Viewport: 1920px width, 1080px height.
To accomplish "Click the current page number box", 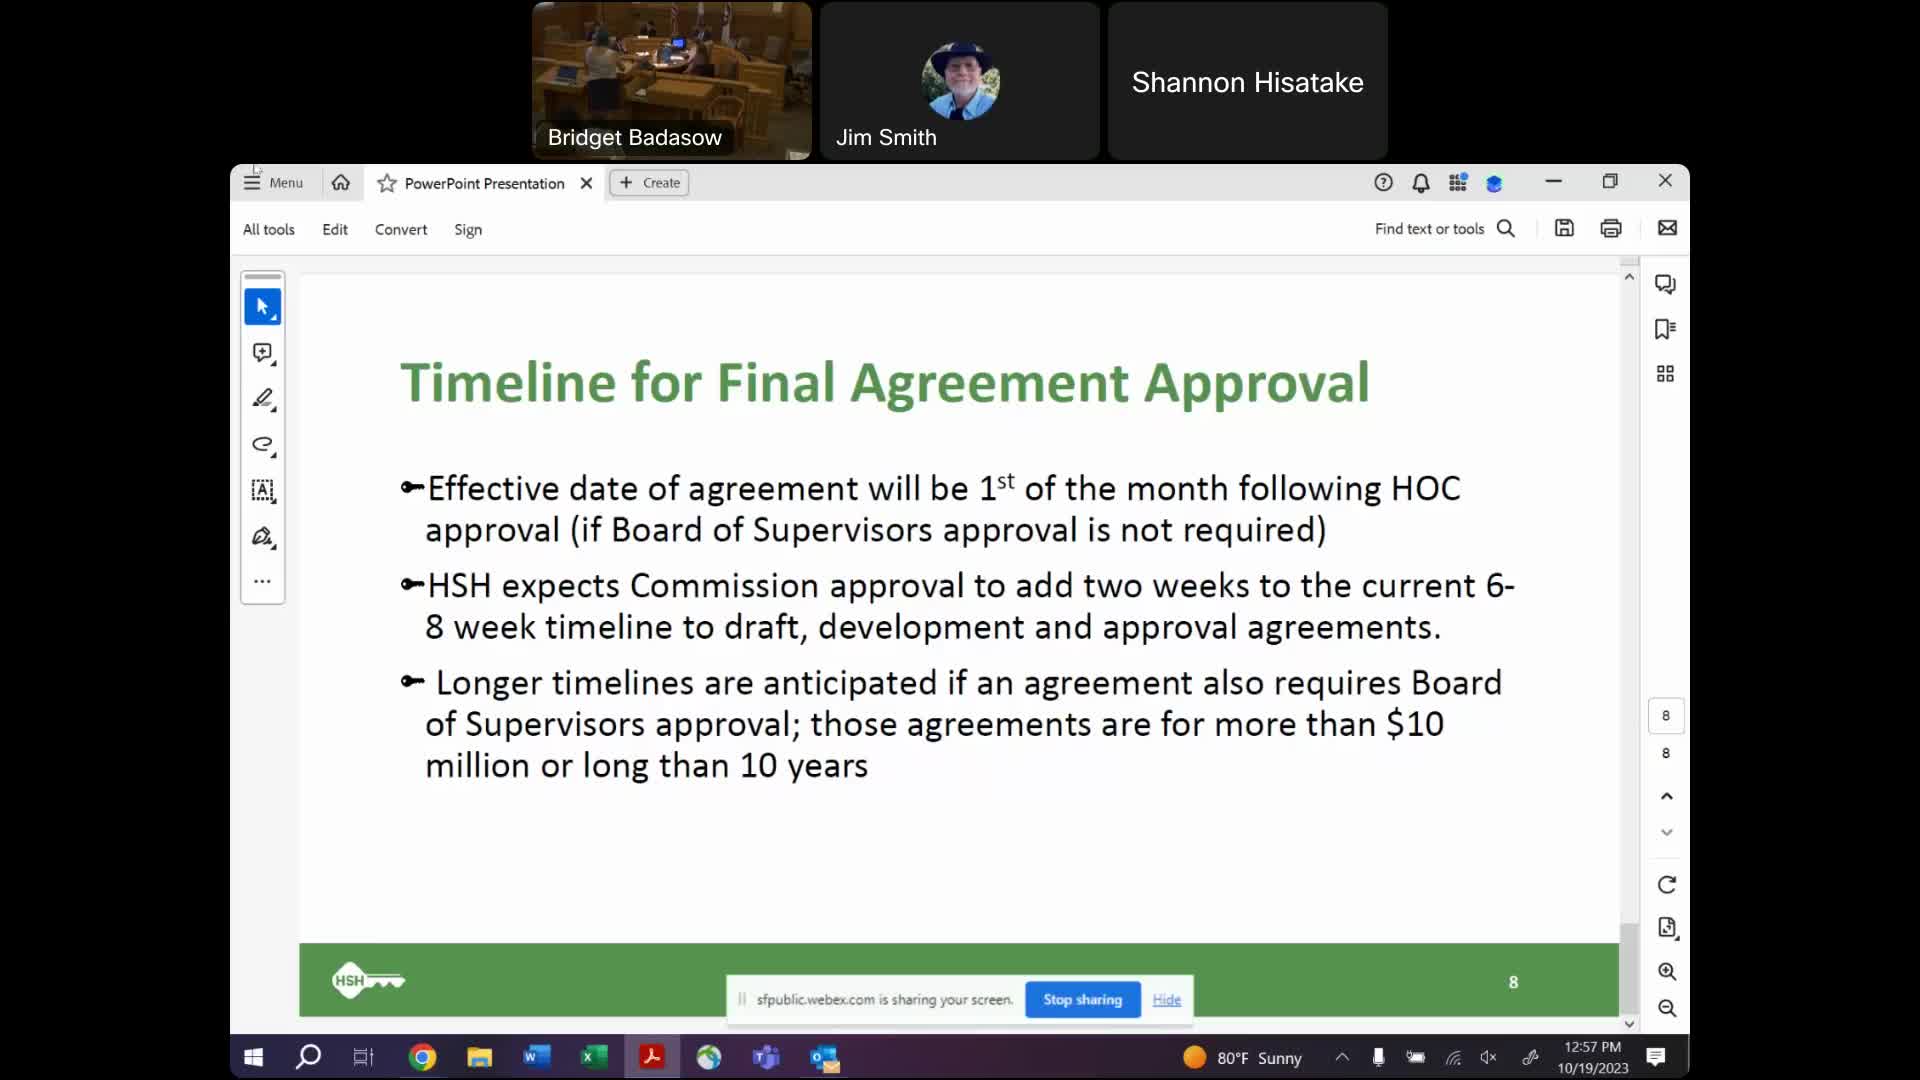I will tap(1665, 716).
